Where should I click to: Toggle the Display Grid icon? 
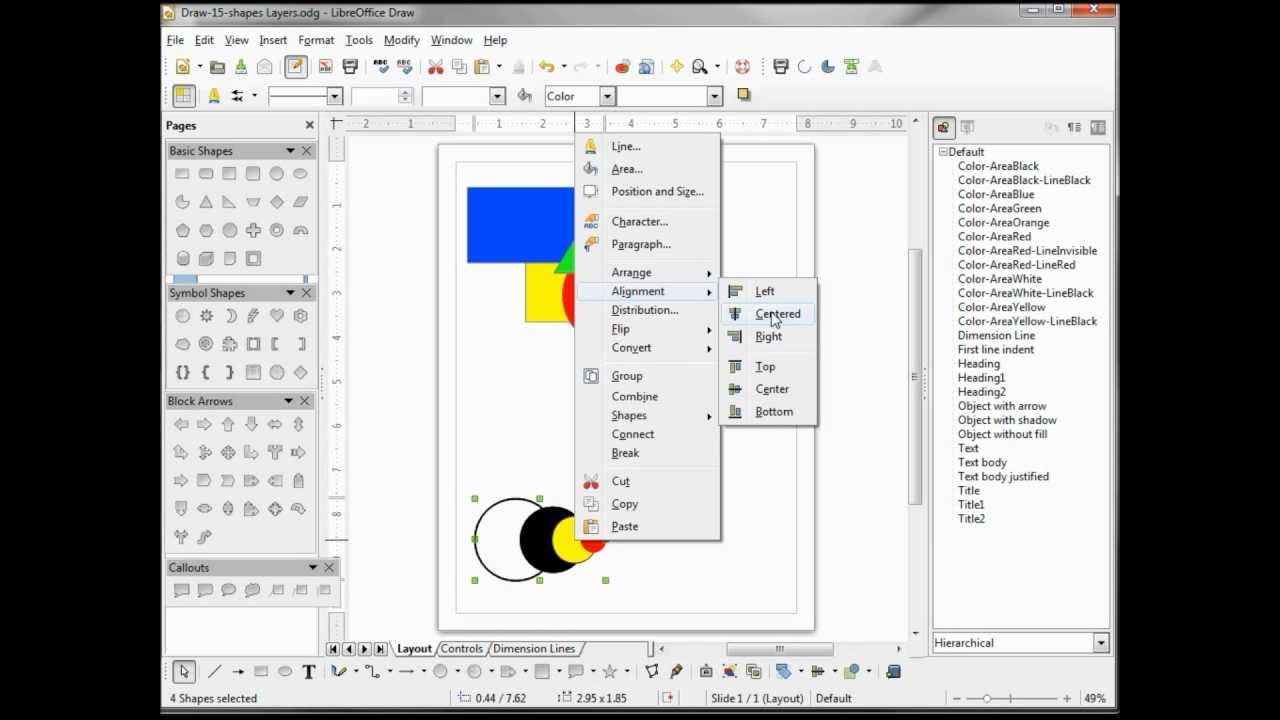183,96
